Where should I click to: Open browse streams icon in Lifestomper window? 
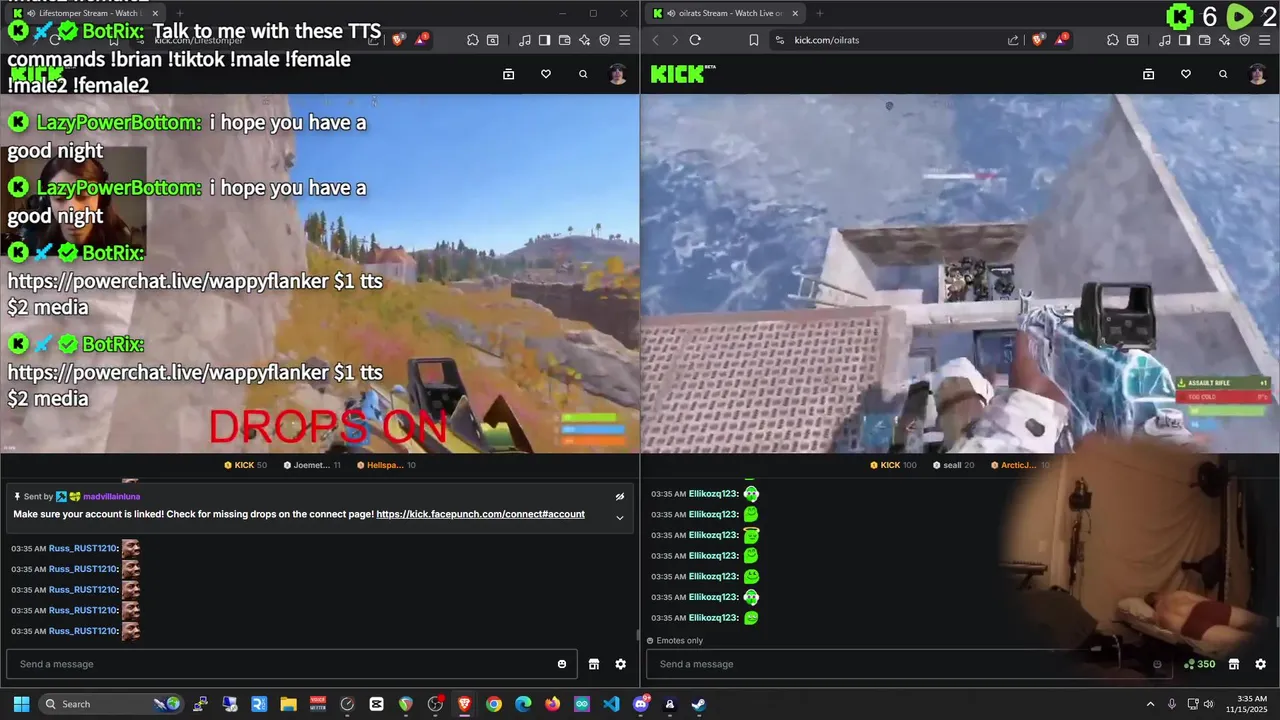(508, 74)
